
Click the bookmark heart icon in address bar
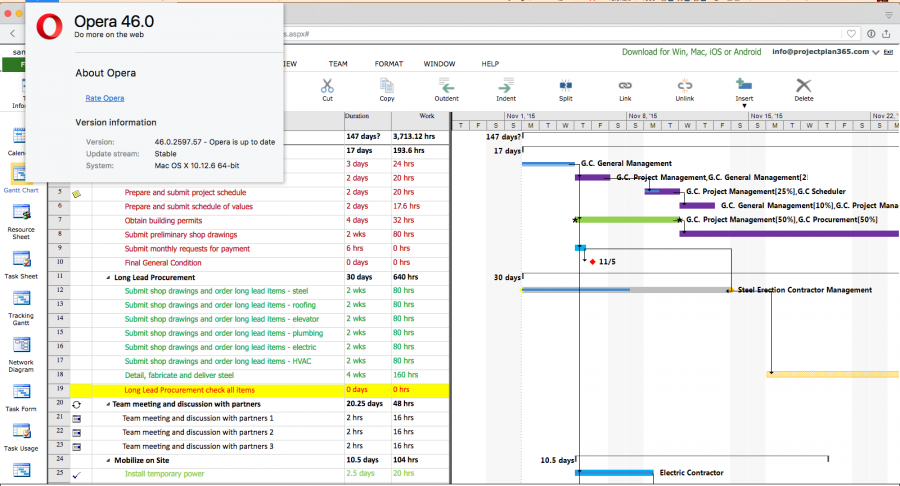coord(851,34)
